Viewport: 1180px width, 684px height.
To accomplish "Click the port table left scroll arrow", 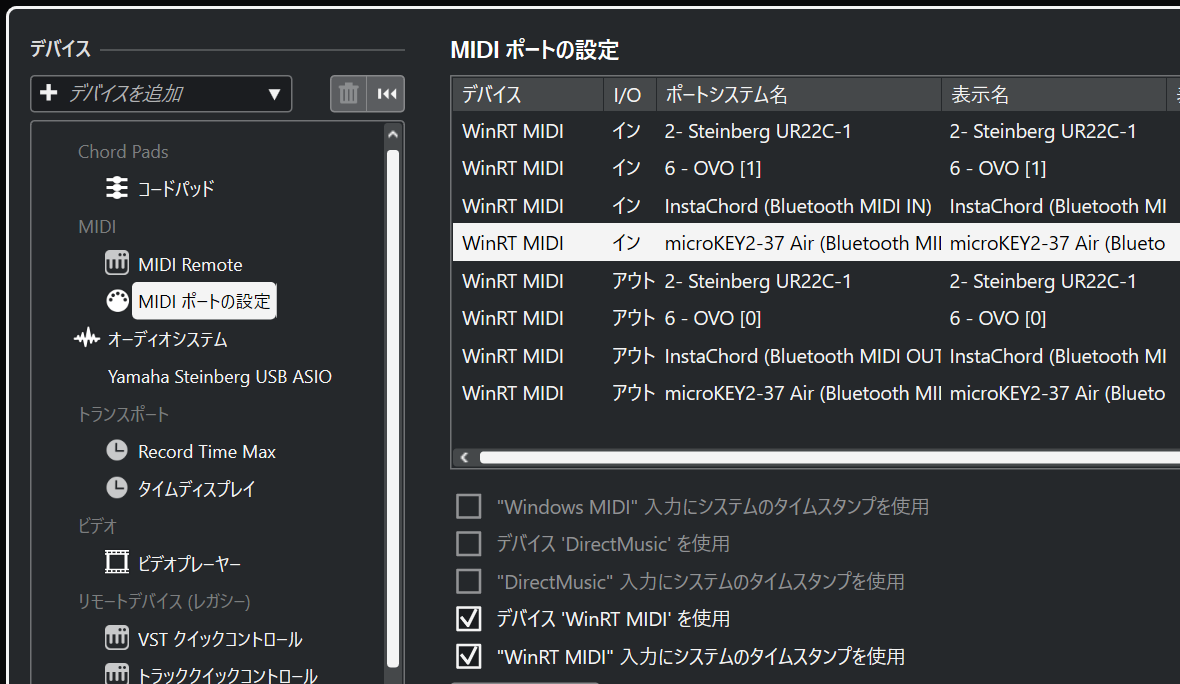I will point(464,457).
